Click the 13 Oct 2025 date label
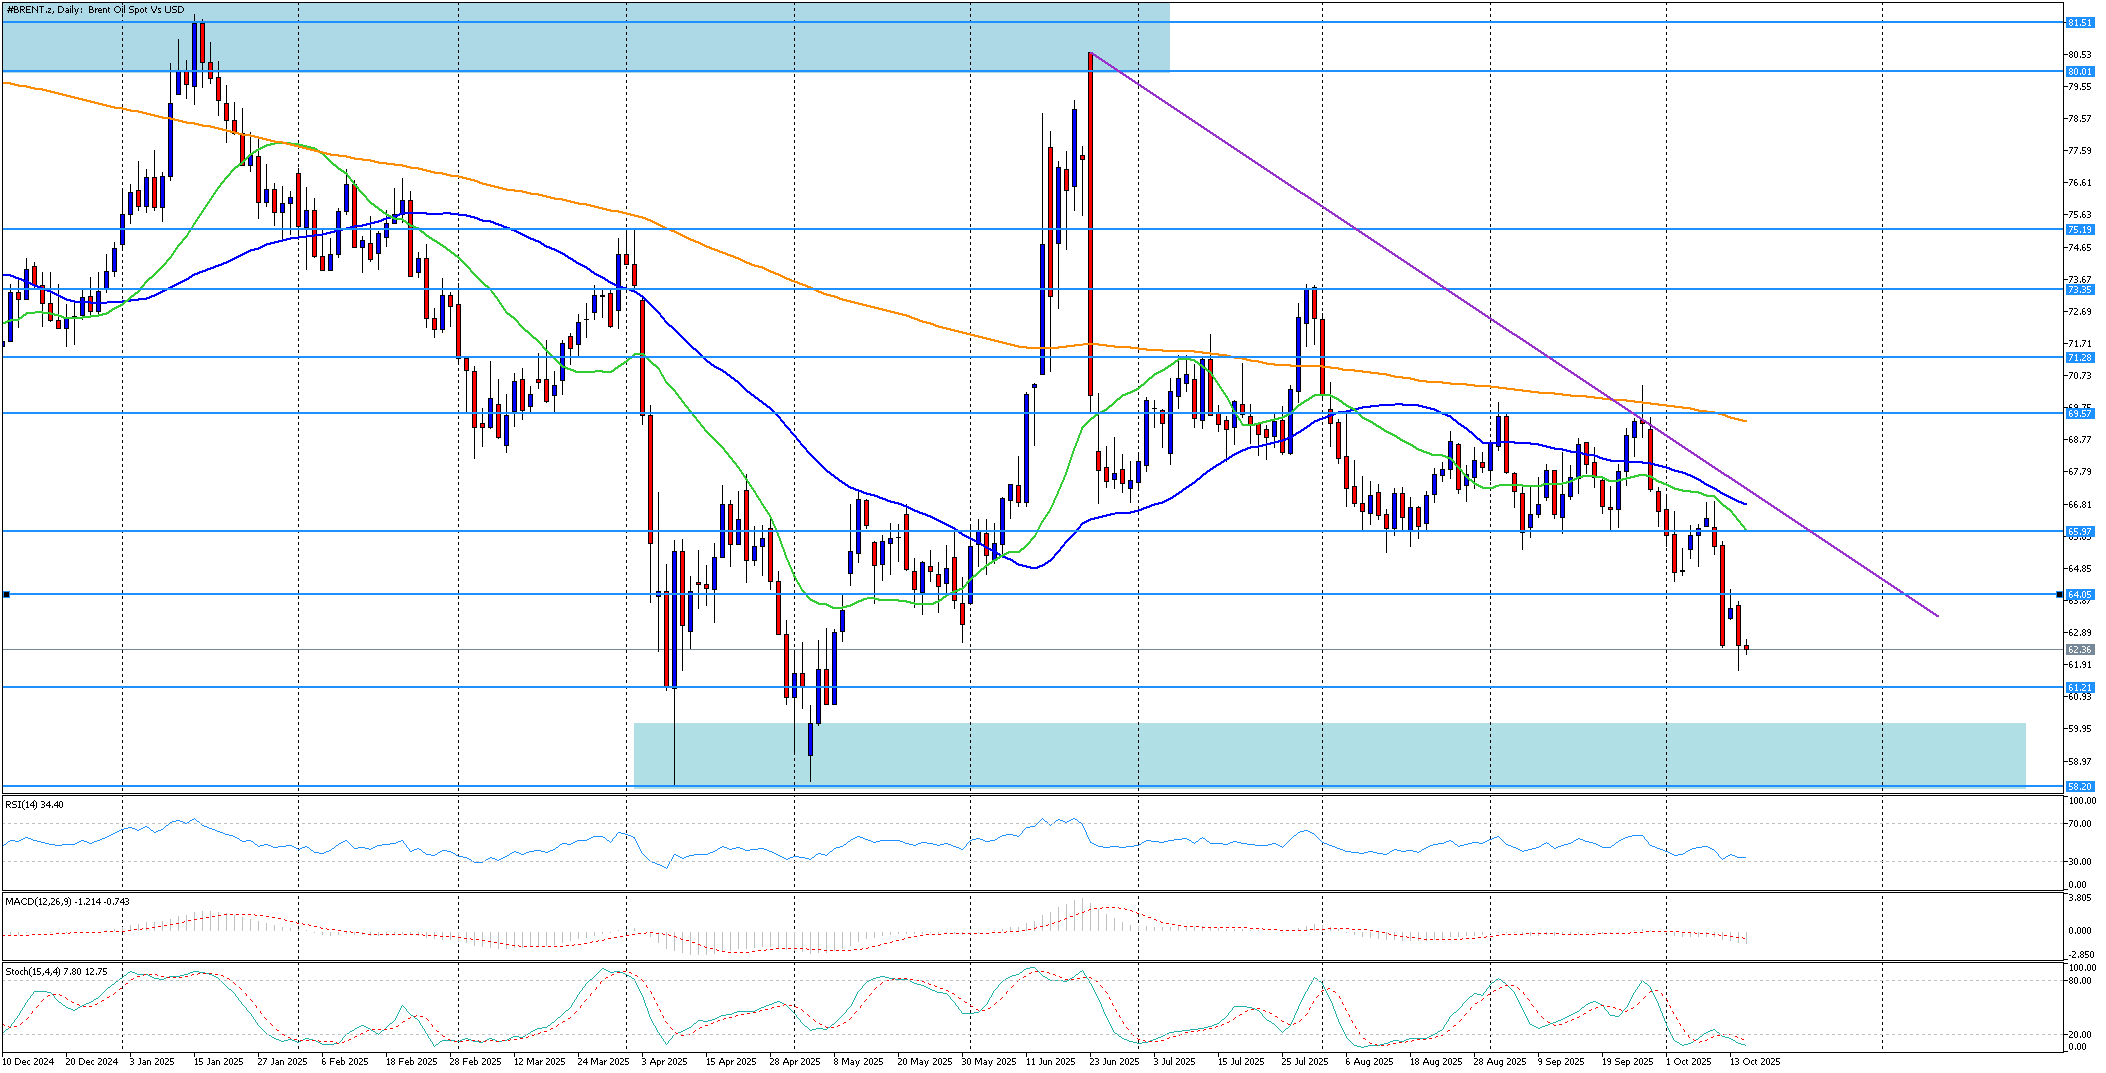 [1755, 1061]
